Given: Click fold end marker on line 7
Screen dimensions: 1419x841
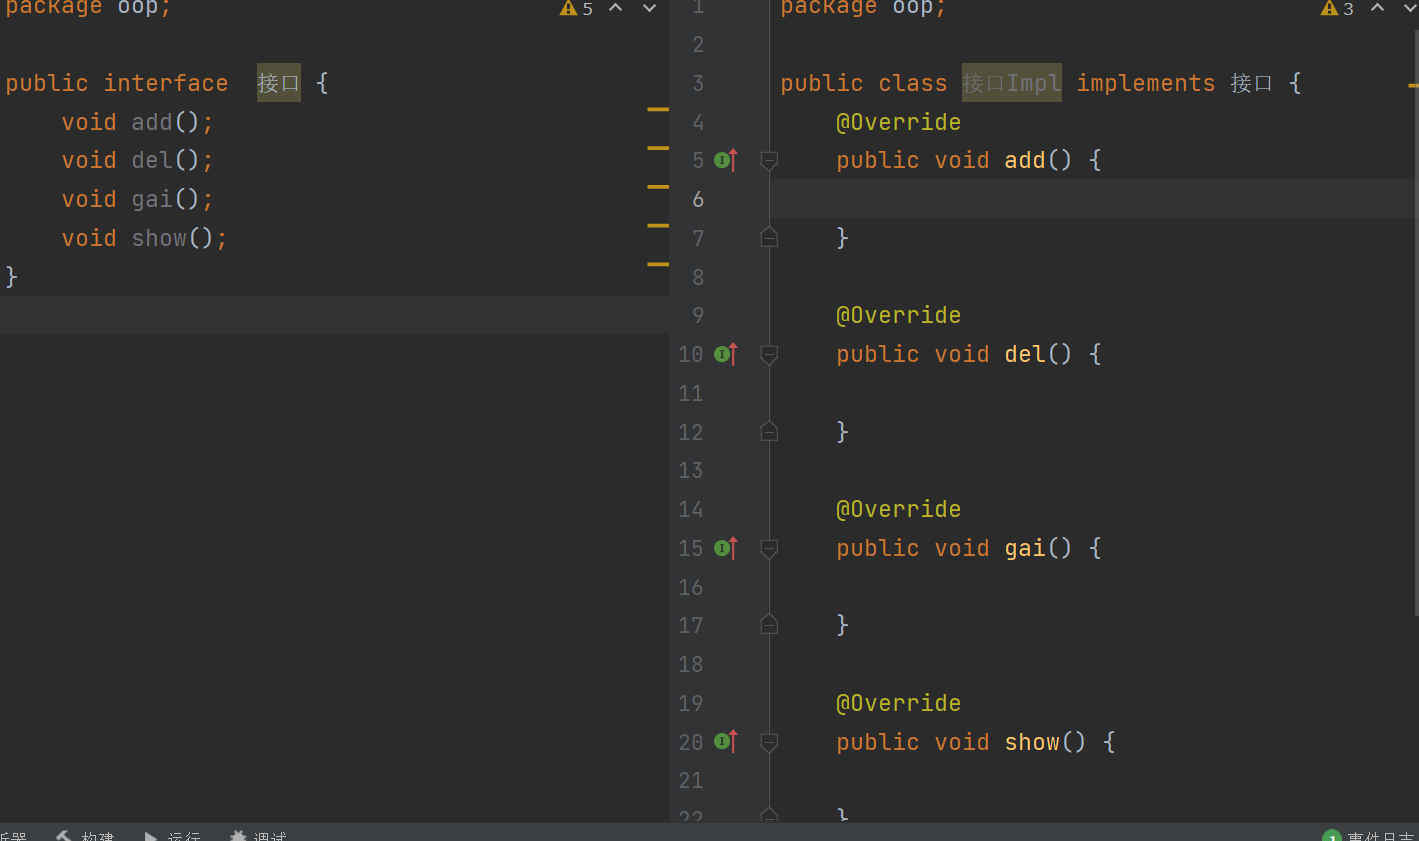Looking at the screenshot, I should (769, 238).
